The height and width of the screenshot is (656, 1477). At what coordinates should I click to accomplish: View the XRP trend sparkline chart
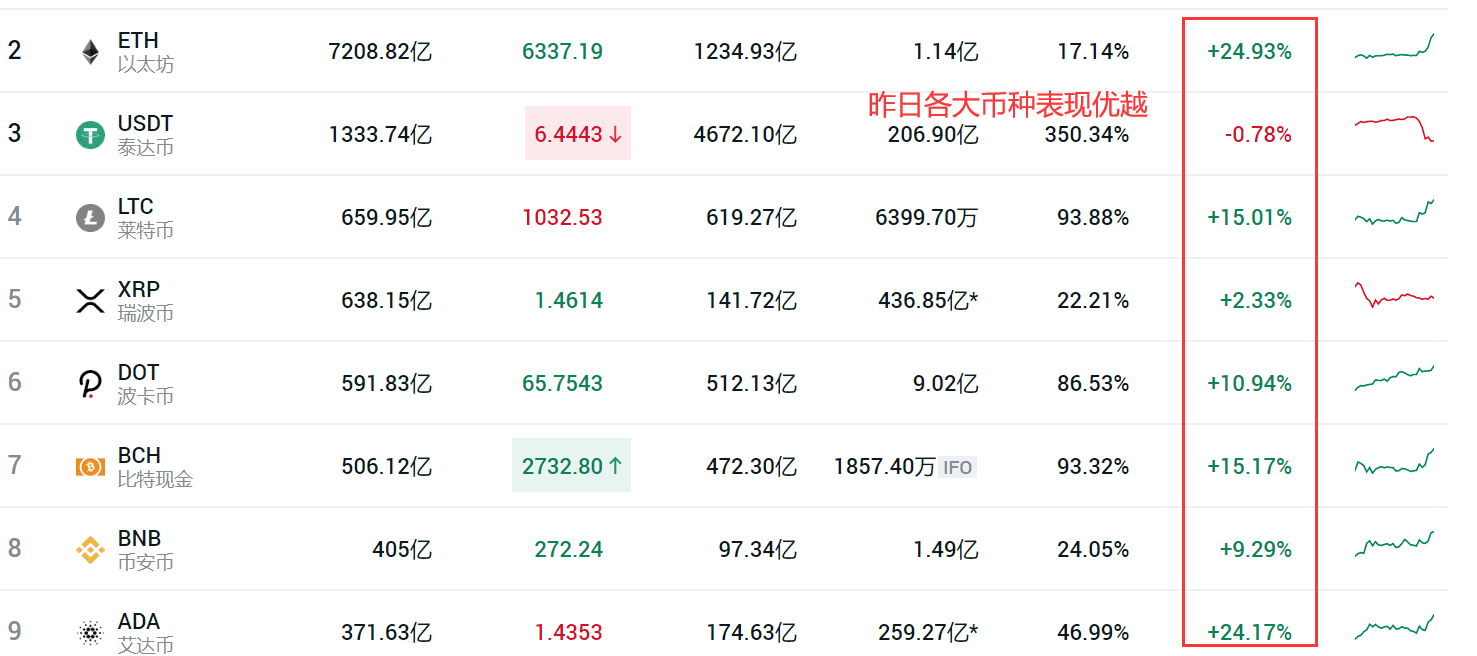pyautogui.click(x=1394, y=295)
